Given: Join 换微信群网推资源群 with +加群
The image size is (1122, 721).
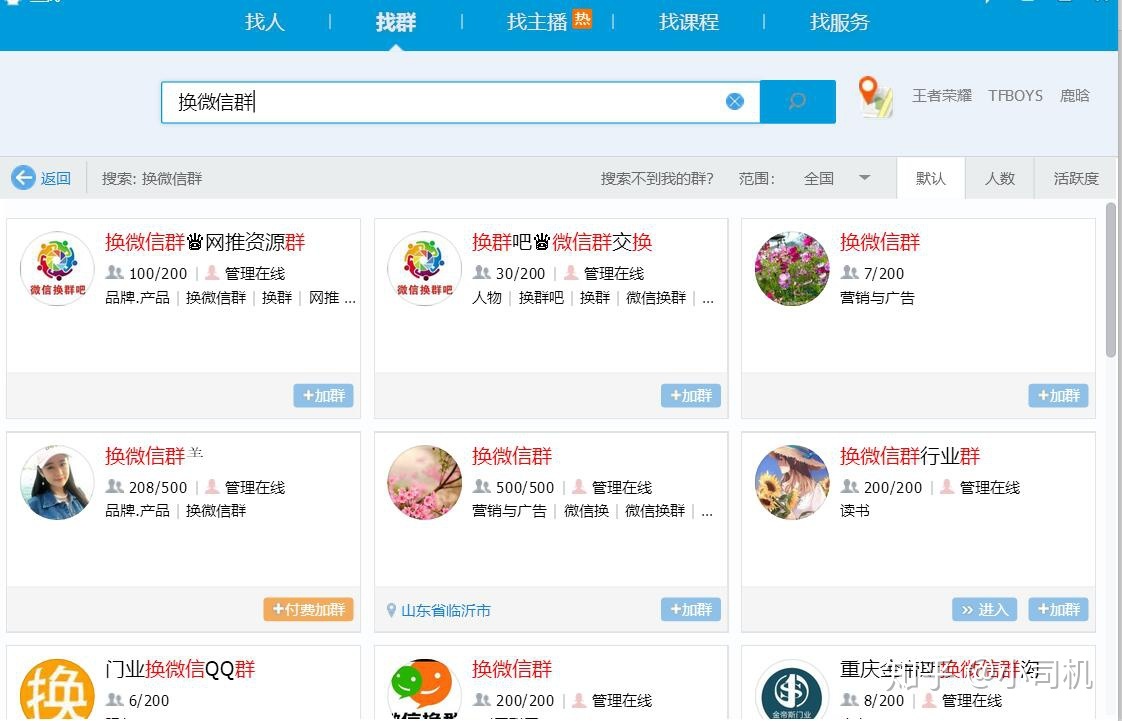Looking at the screenshot, I should tap(323, 396).
